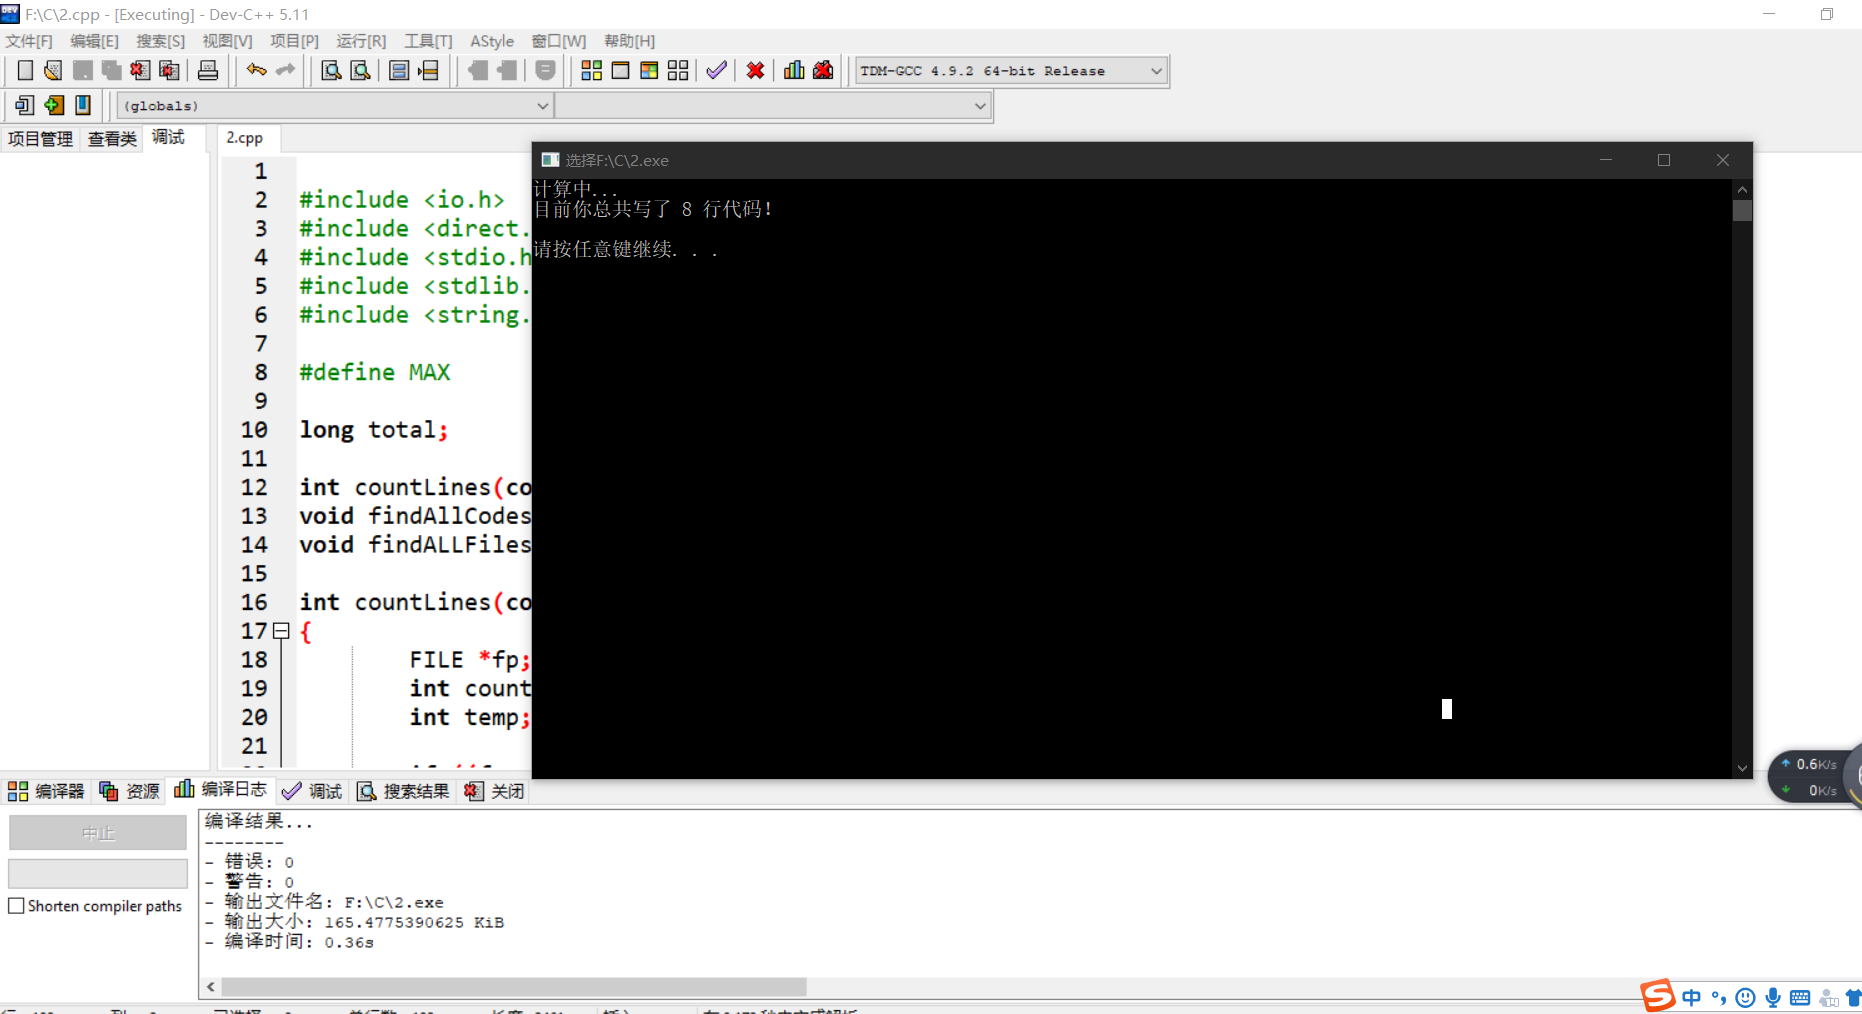This screenshot has height=1014, width=1862.
Task: Click the Compile icon with colored squares
Action: click(x=591, y=70)
